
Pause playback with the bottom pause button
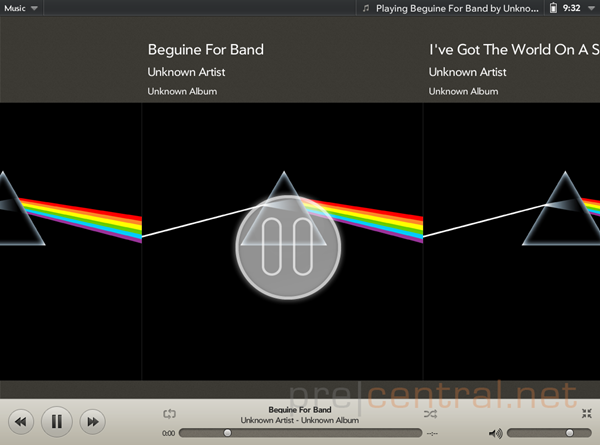tap(57, 422)
